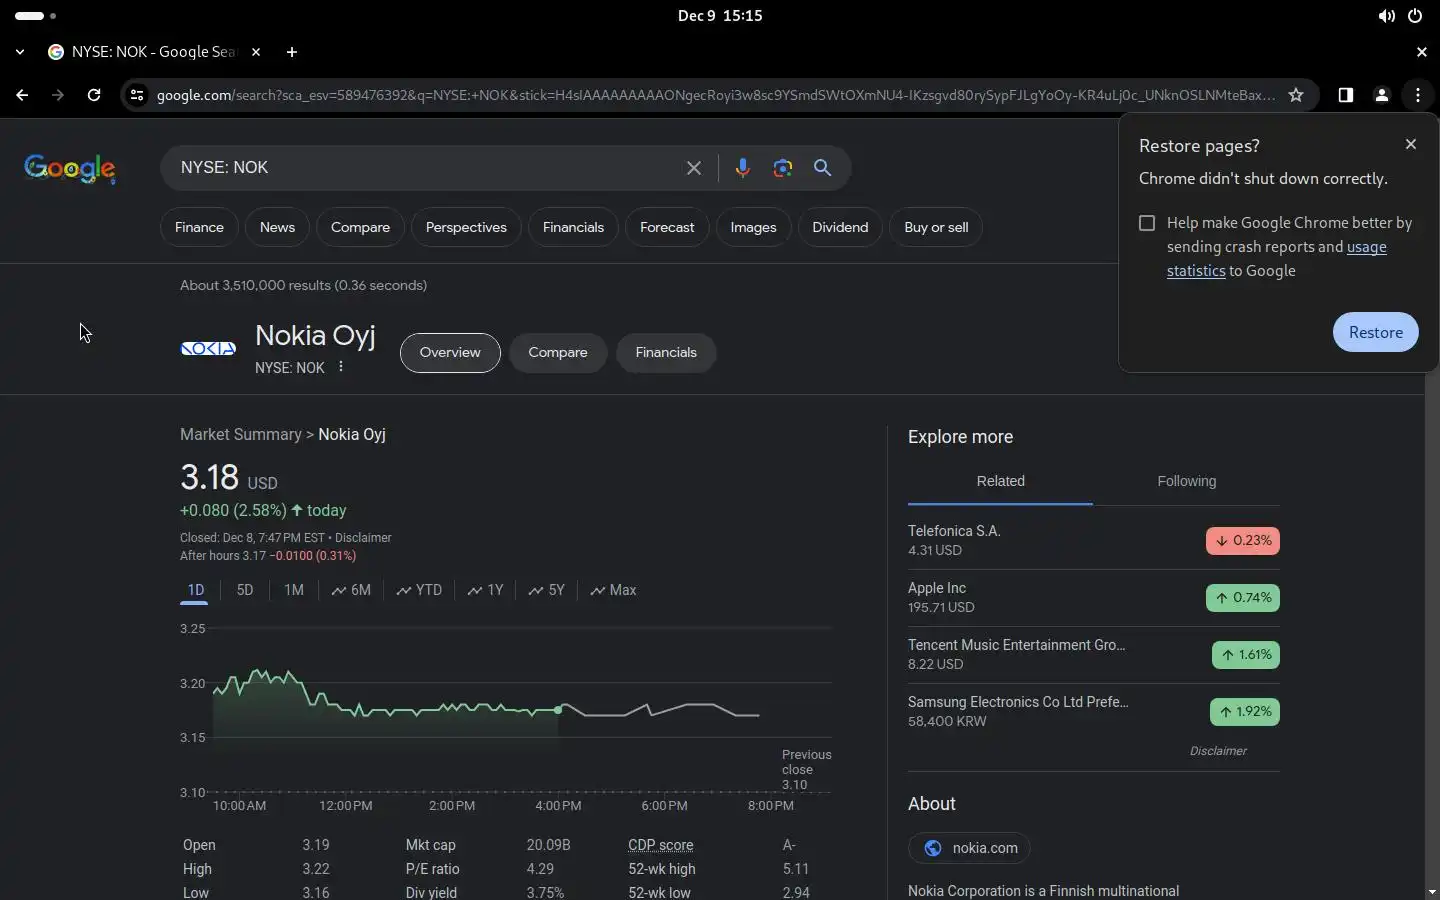Show the 1D chart range

(195, 590)
